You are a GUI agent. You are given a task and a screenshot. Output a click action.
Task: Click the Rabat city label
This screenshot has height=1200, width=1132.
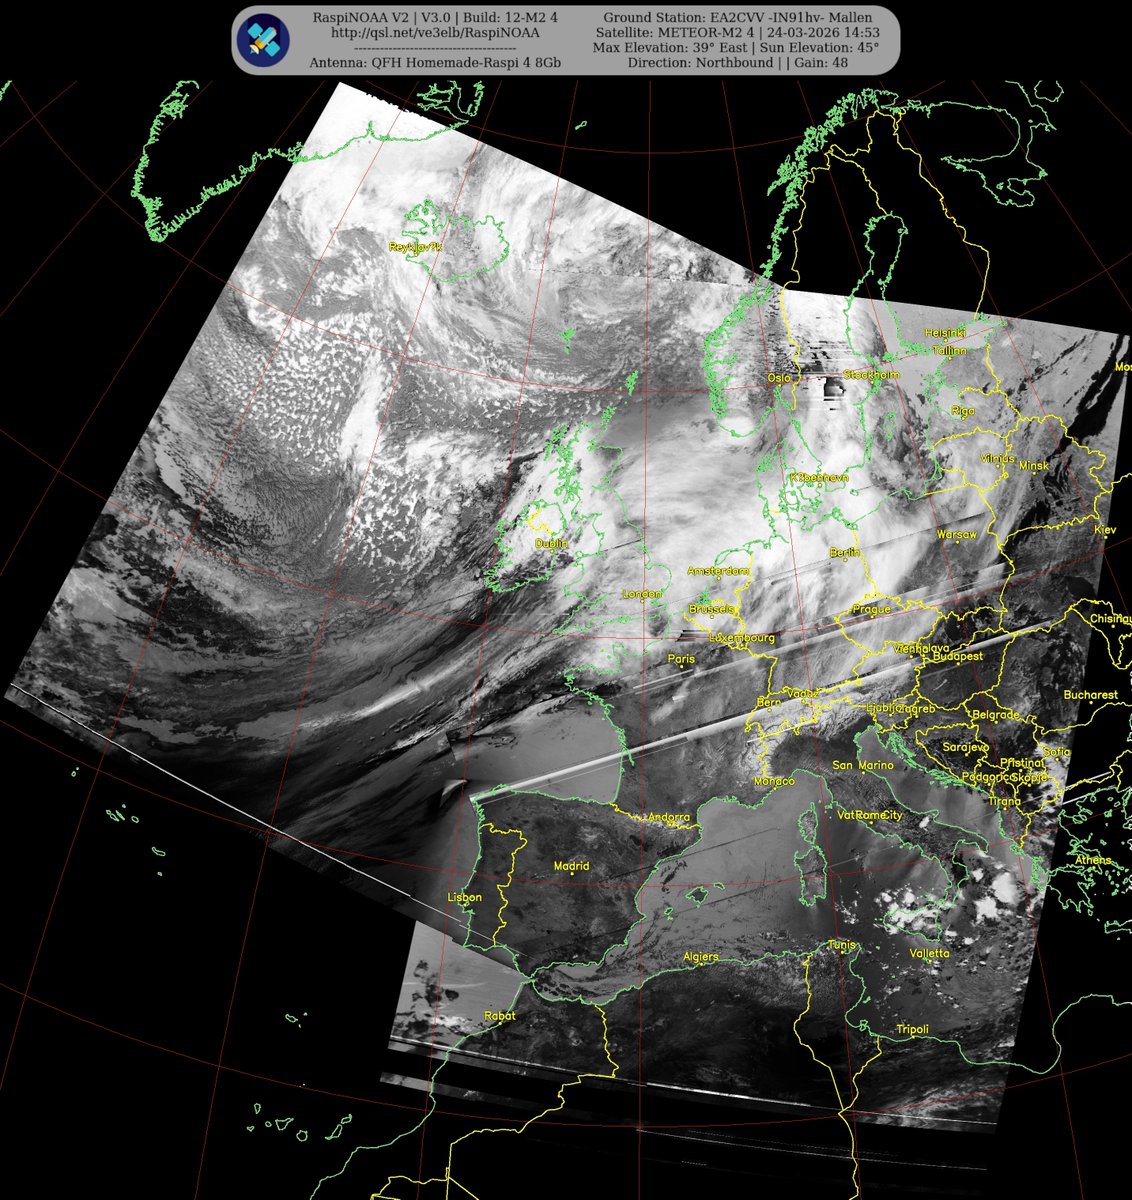(499, 1016)
